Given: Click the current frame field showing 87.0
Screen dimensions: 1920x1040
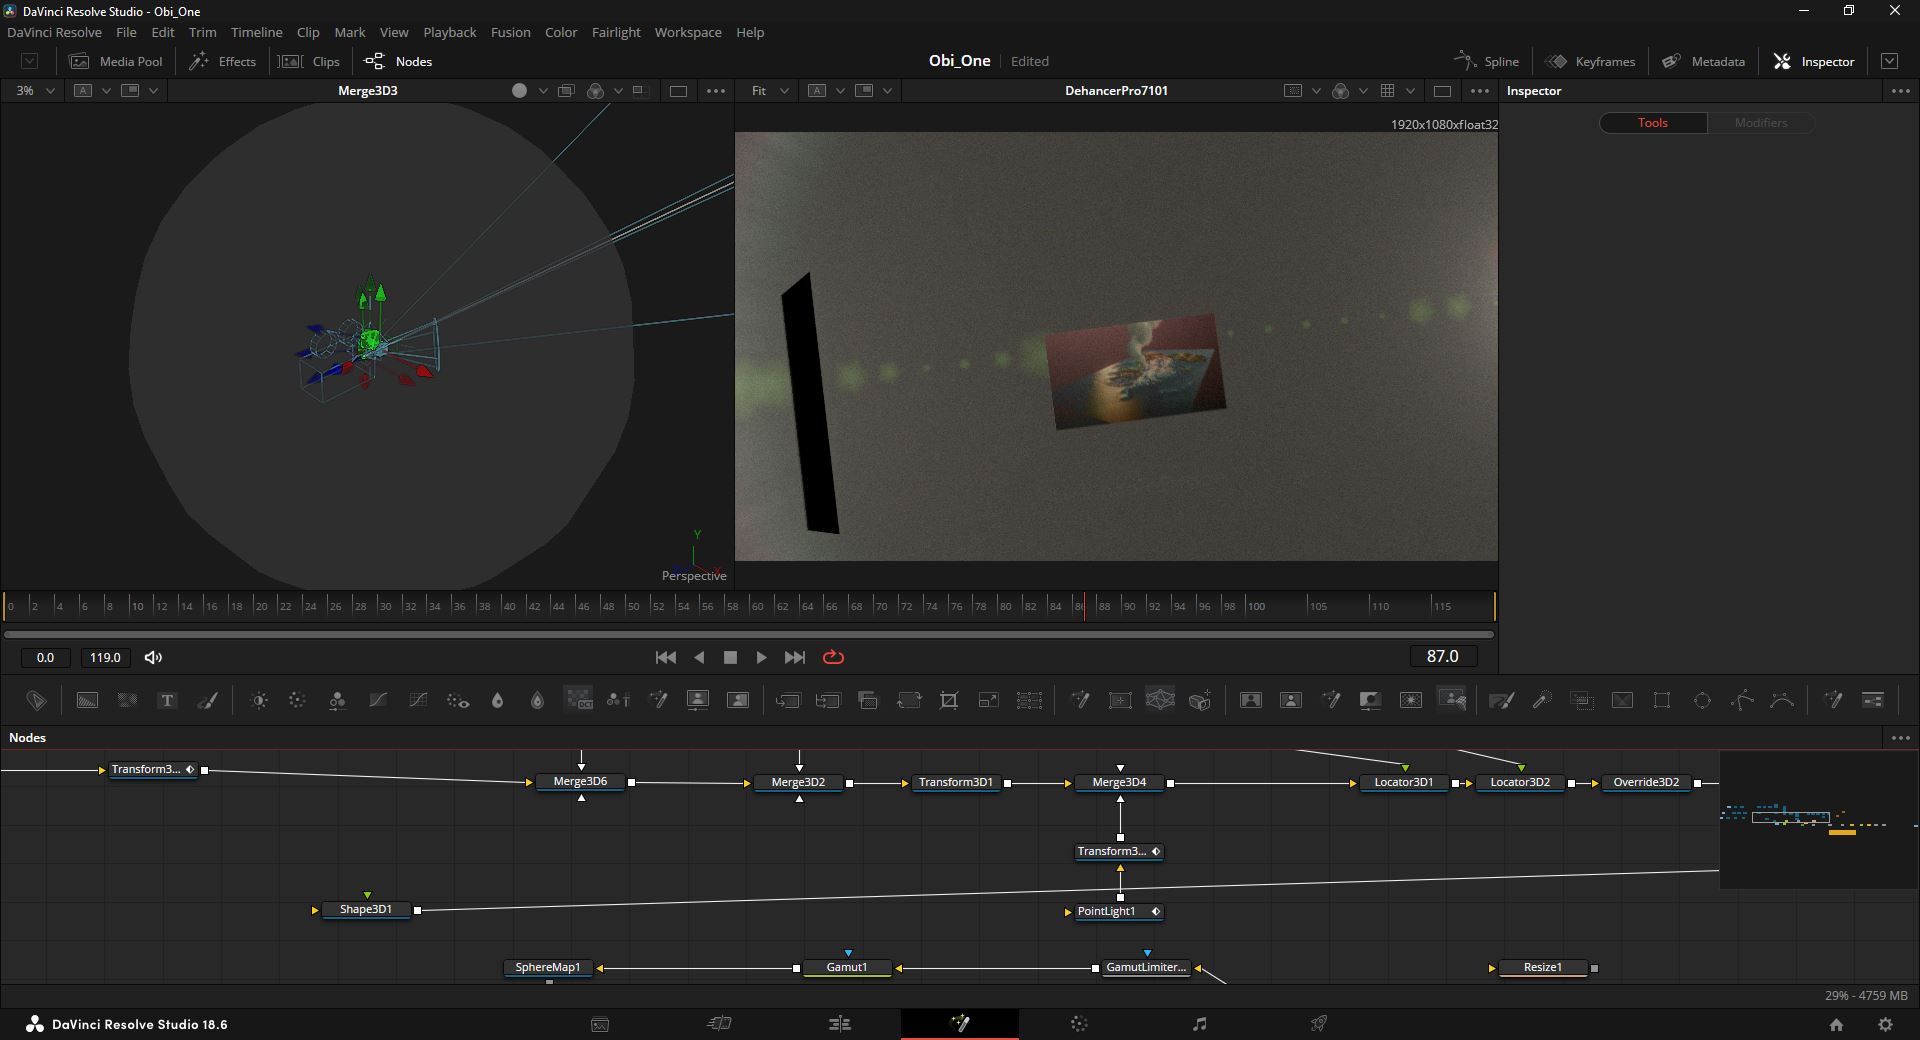Looking at the screenshot, I should (1442, 656).
